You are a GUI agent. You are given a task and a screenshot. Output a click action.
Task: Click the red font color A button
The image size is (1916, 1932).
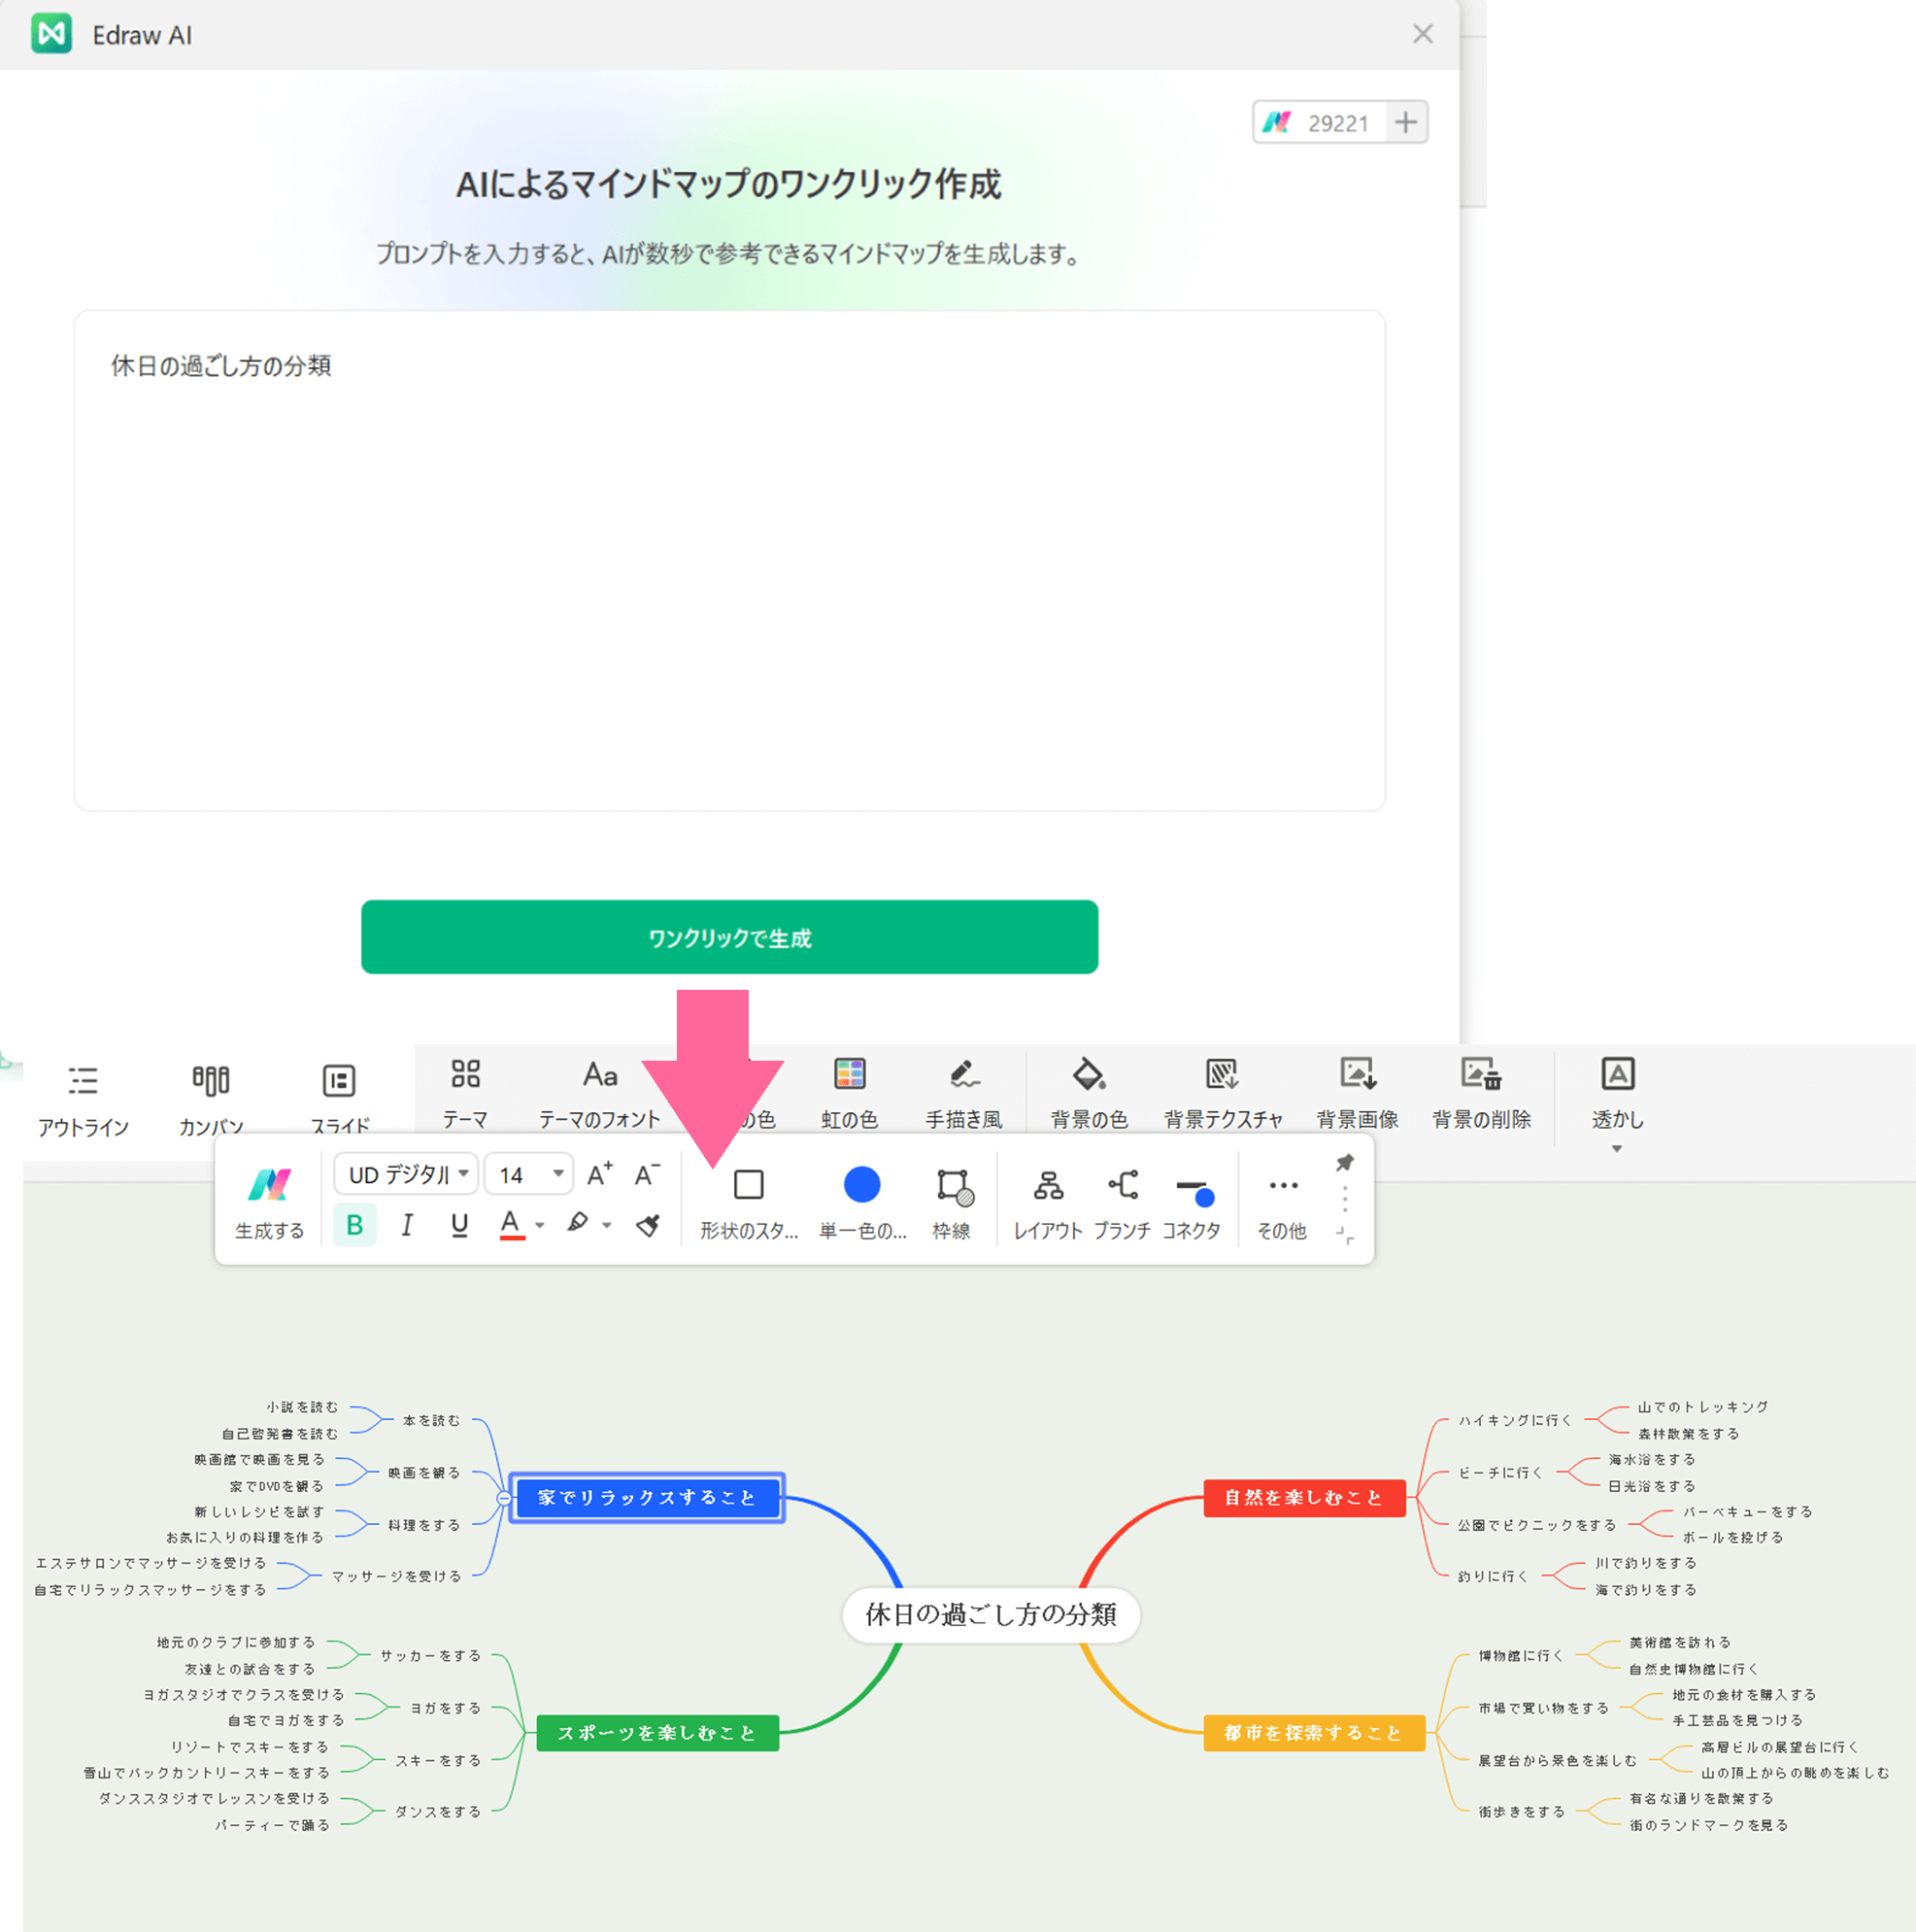coord(511,1225)
